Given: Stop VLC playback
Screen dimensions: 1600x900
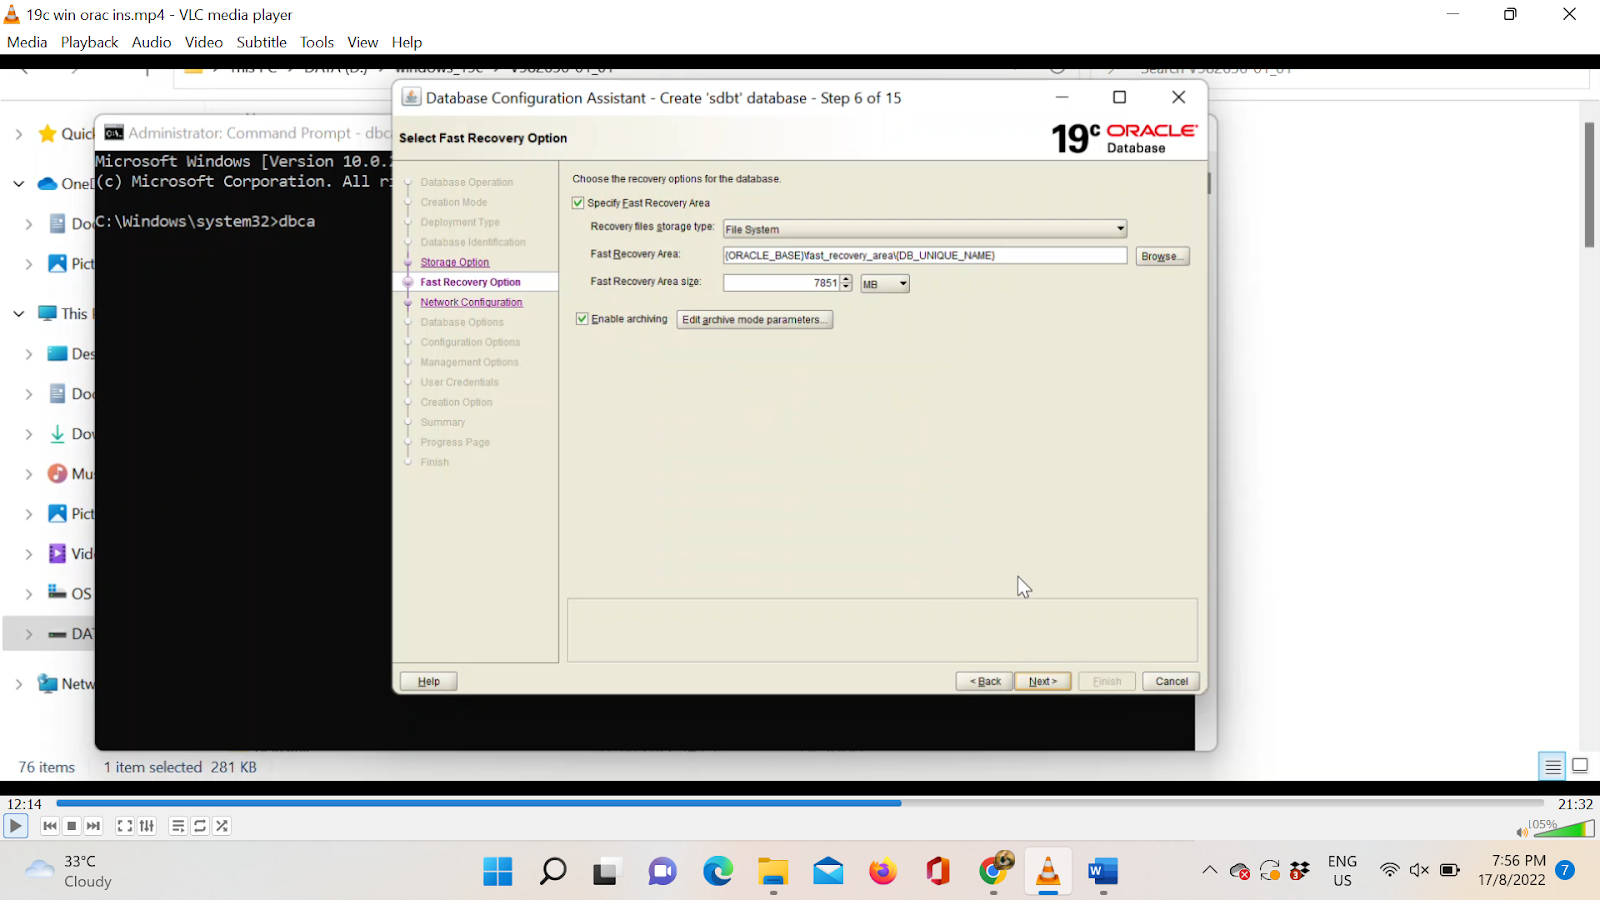Looking at the screenshot, I should point(71,826).
